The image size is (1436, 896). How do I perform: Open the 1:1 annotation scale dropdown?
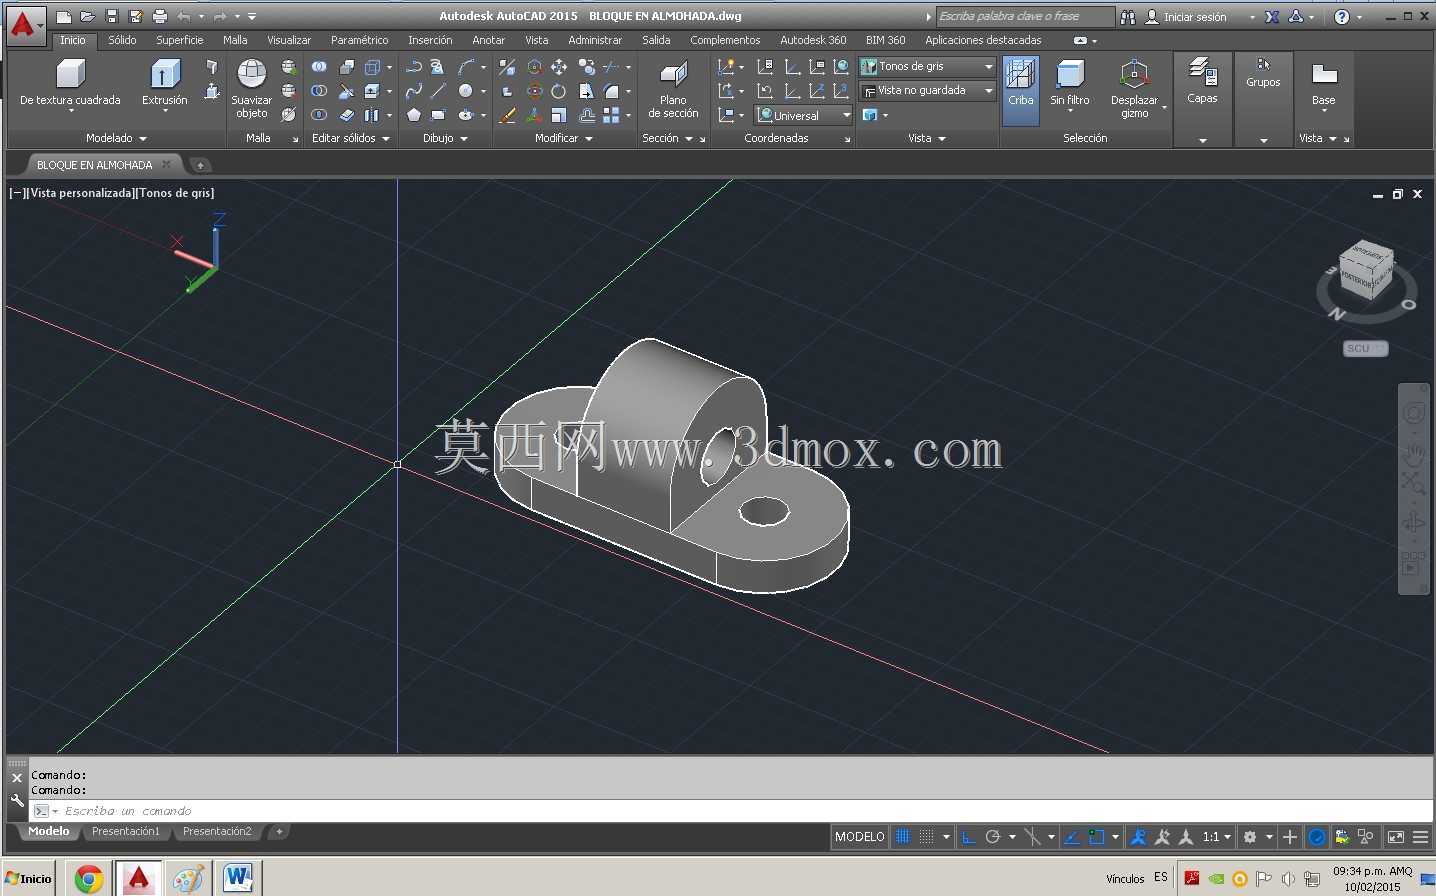tap(1217, 837)
